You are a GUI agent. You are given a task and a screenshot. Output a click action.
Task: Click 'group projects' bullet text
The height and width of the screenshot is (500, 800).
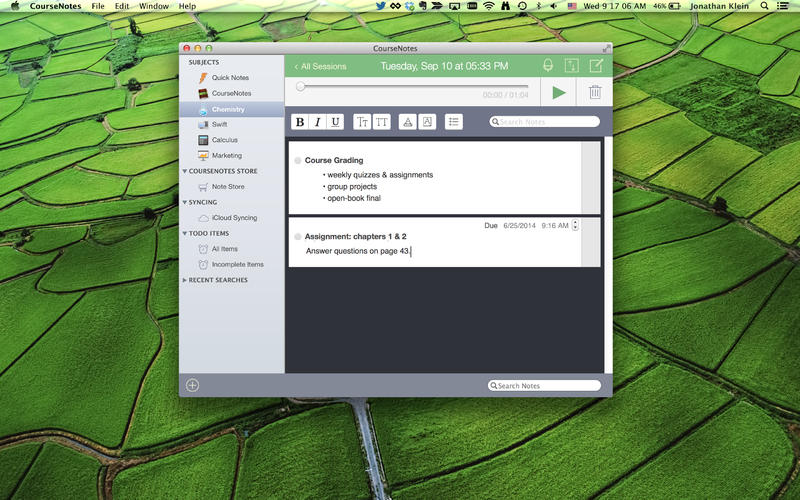pyautogui.click(x=352, y=187)
